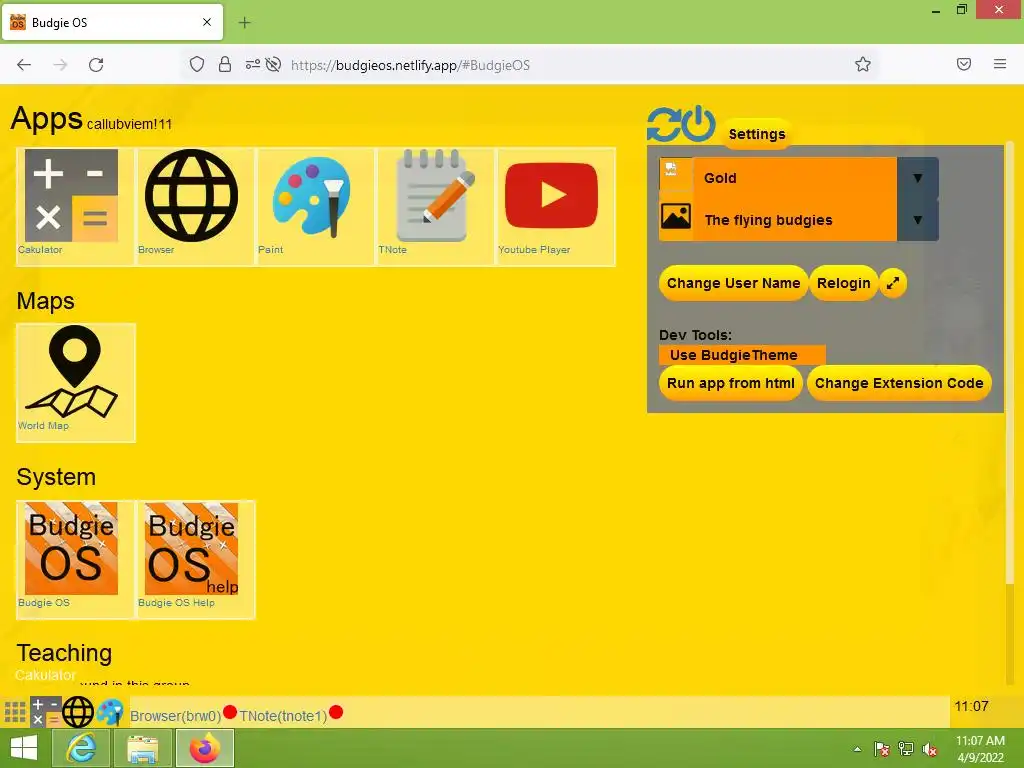The height and width of the screenshot is (768, 1024).
Task: Open the Budgie OS system app
Action: [x=75, y=559]
